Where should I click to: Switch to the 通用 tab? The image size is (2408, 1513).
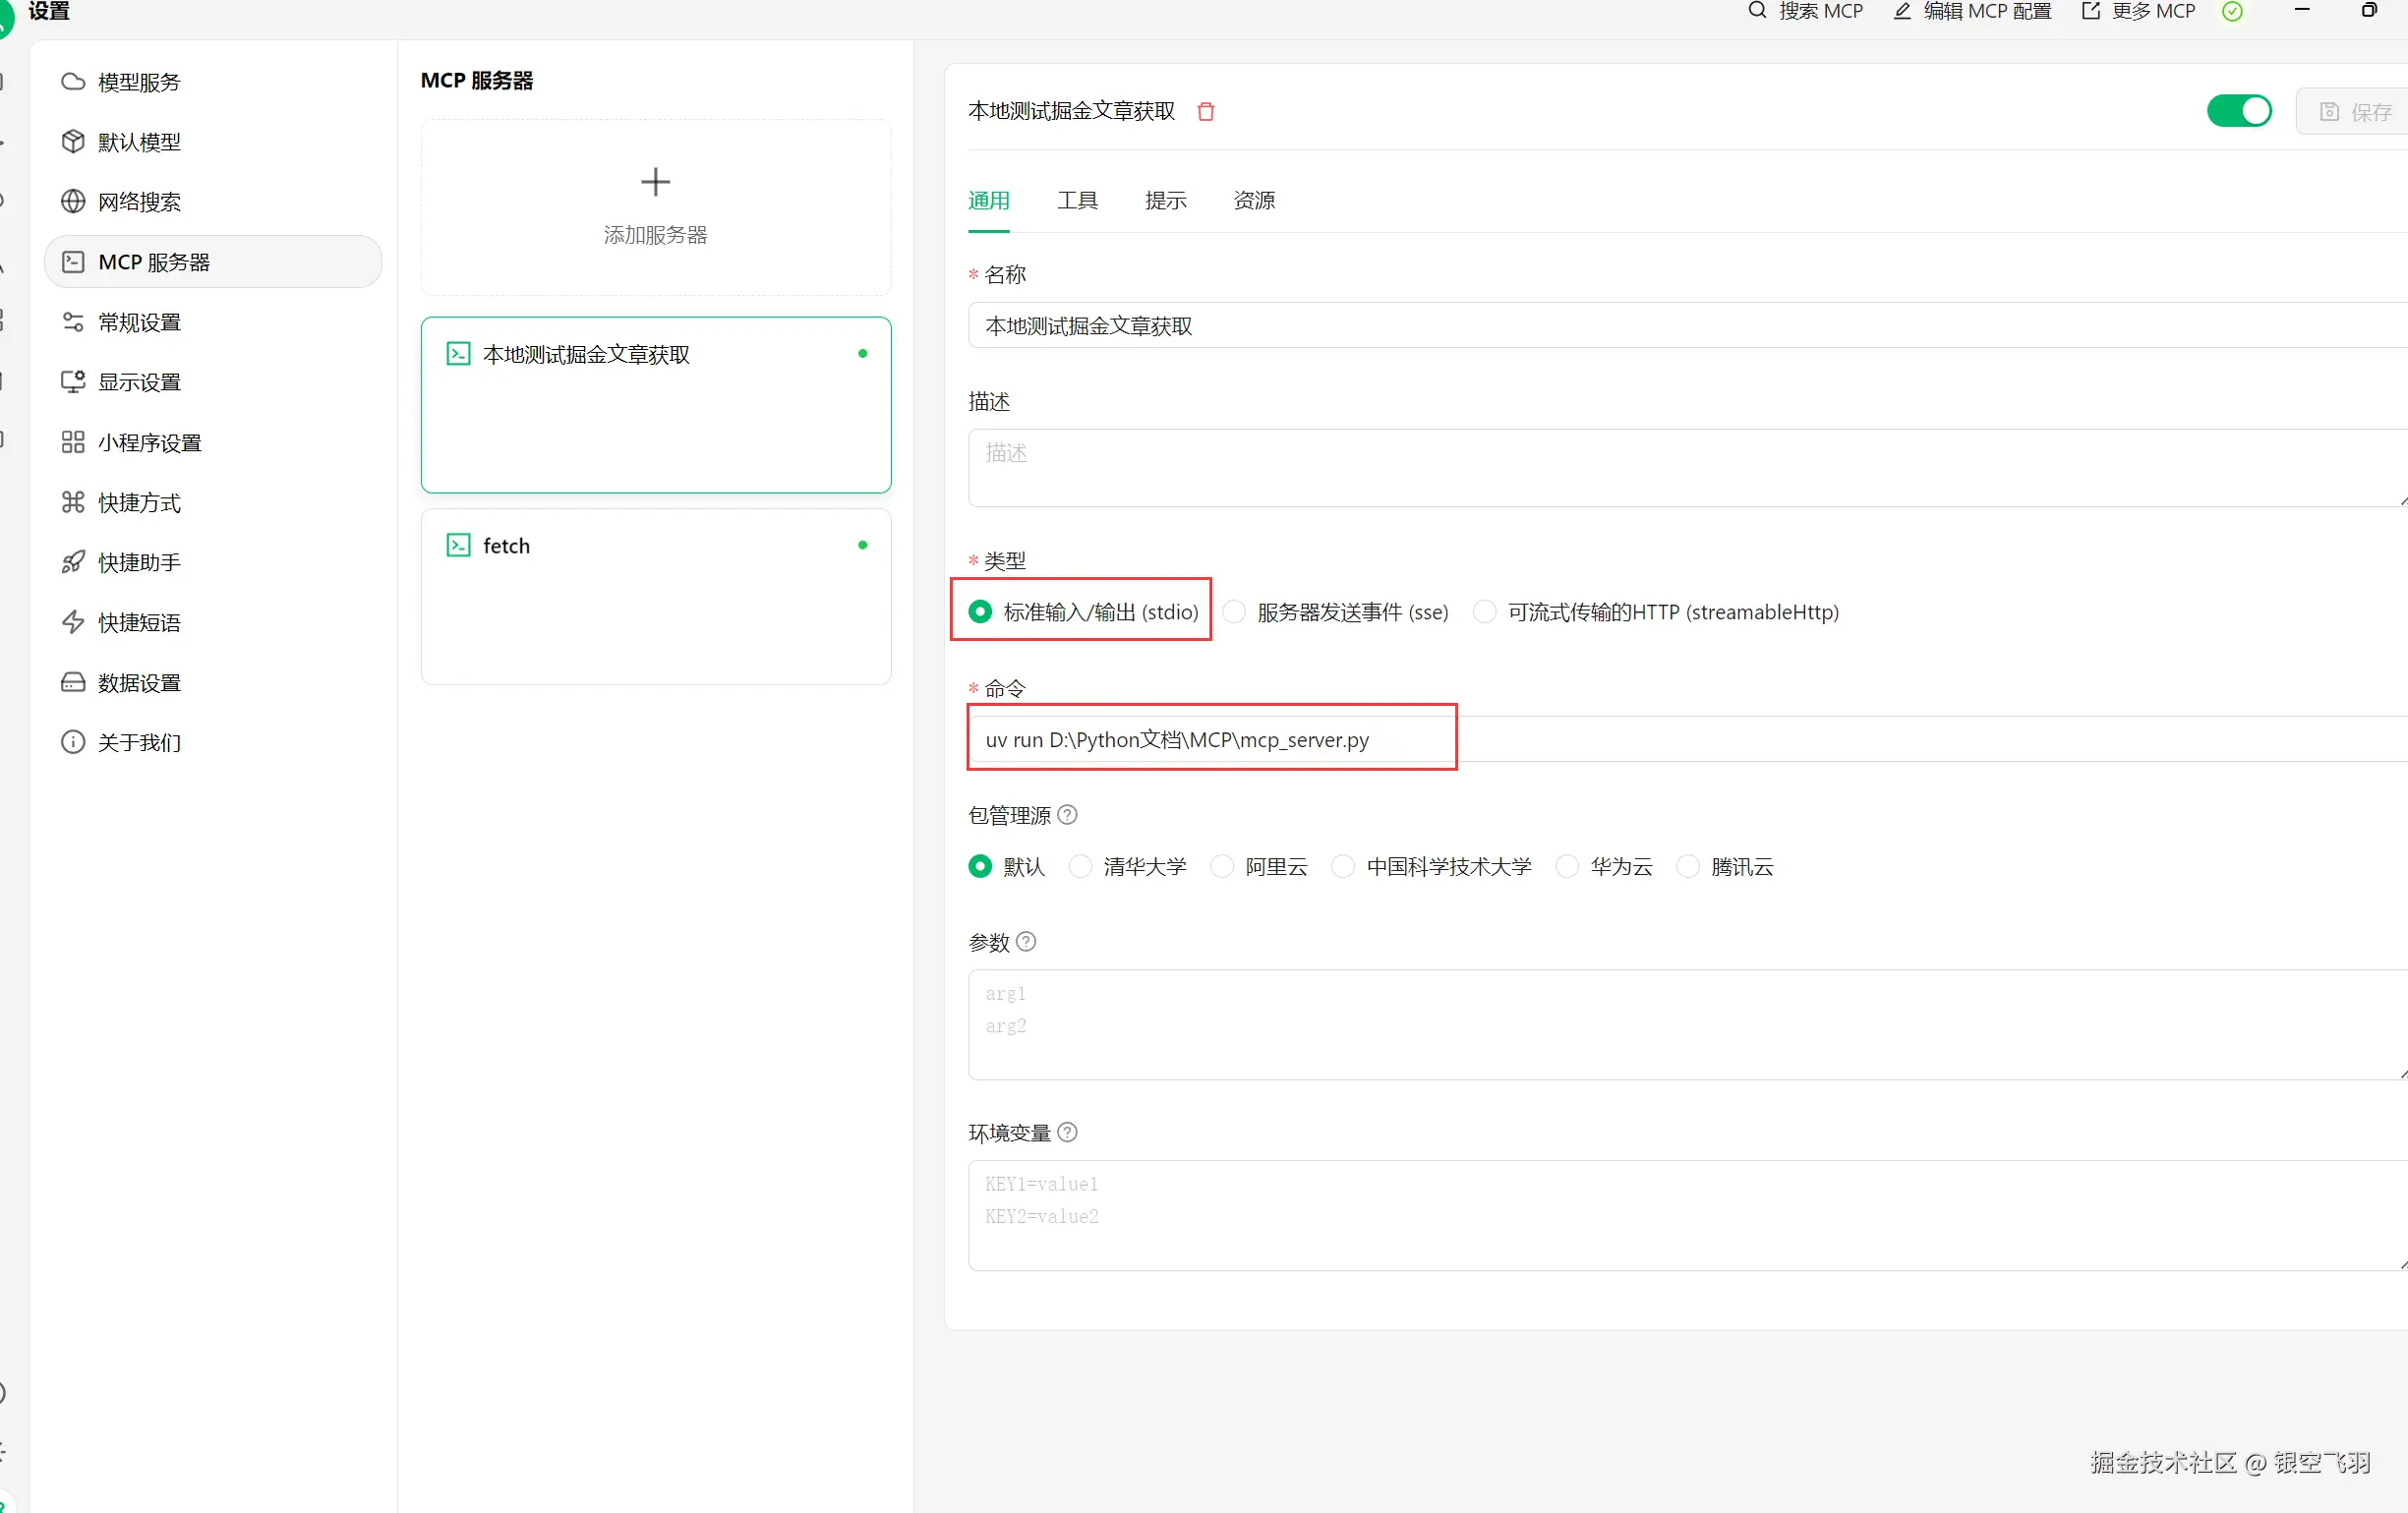click(x=988, y=200)
